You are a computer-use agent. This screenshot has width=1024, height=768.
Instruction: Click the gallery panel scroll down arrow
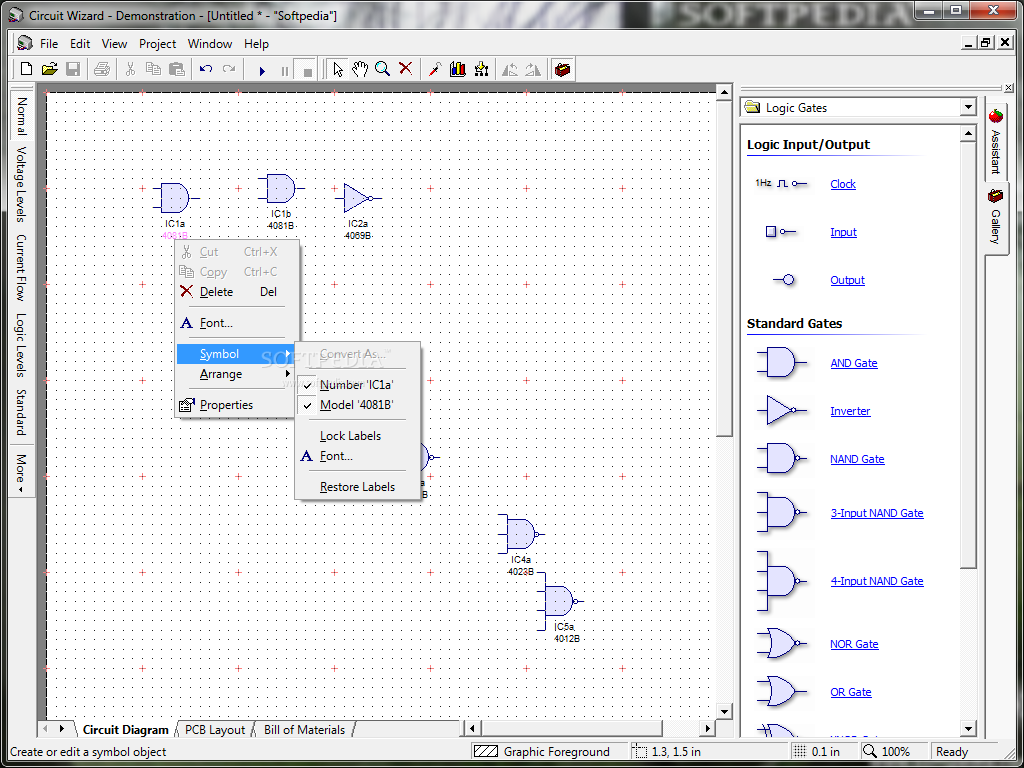[x=968, y=728]
